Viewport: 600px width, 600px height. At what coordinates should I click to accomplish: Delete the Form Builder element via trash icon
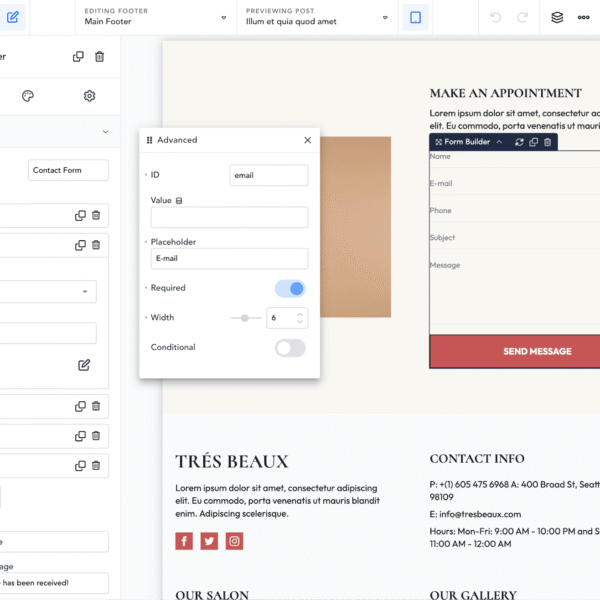pyautogui.click(x=548, y=142)
